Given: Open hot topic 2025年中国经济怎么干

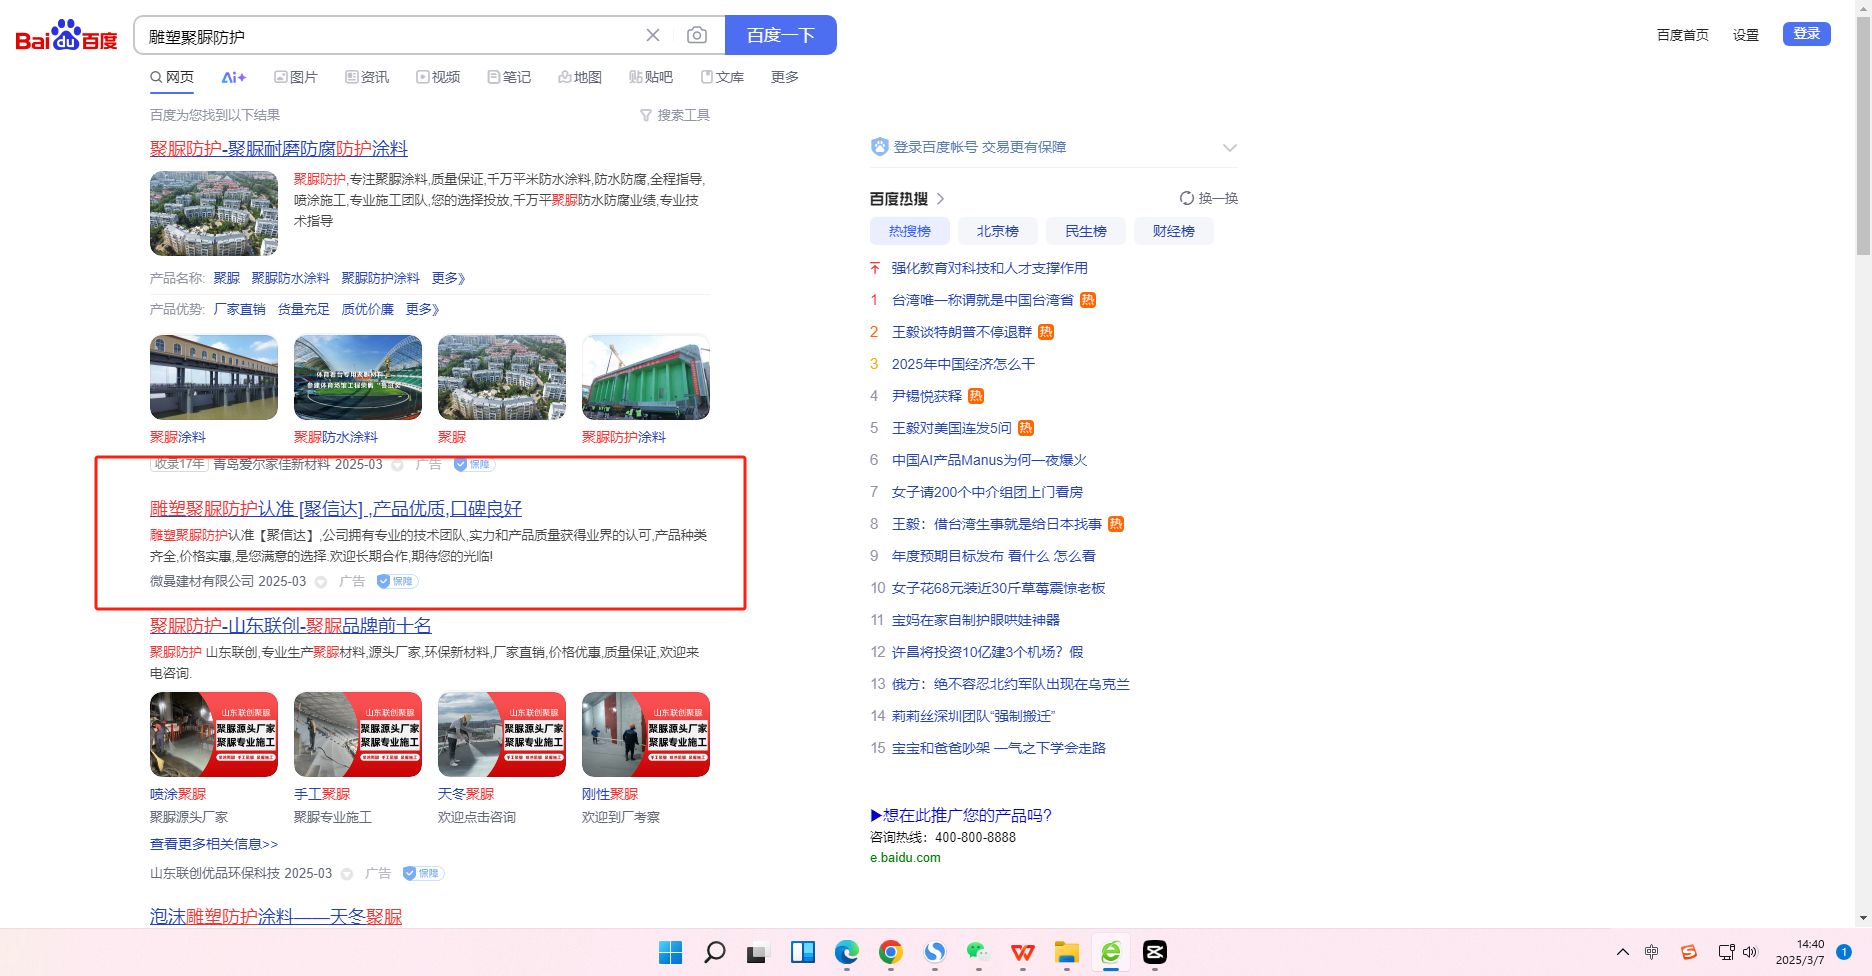Looking at the screenshot, I should (963, 364).
